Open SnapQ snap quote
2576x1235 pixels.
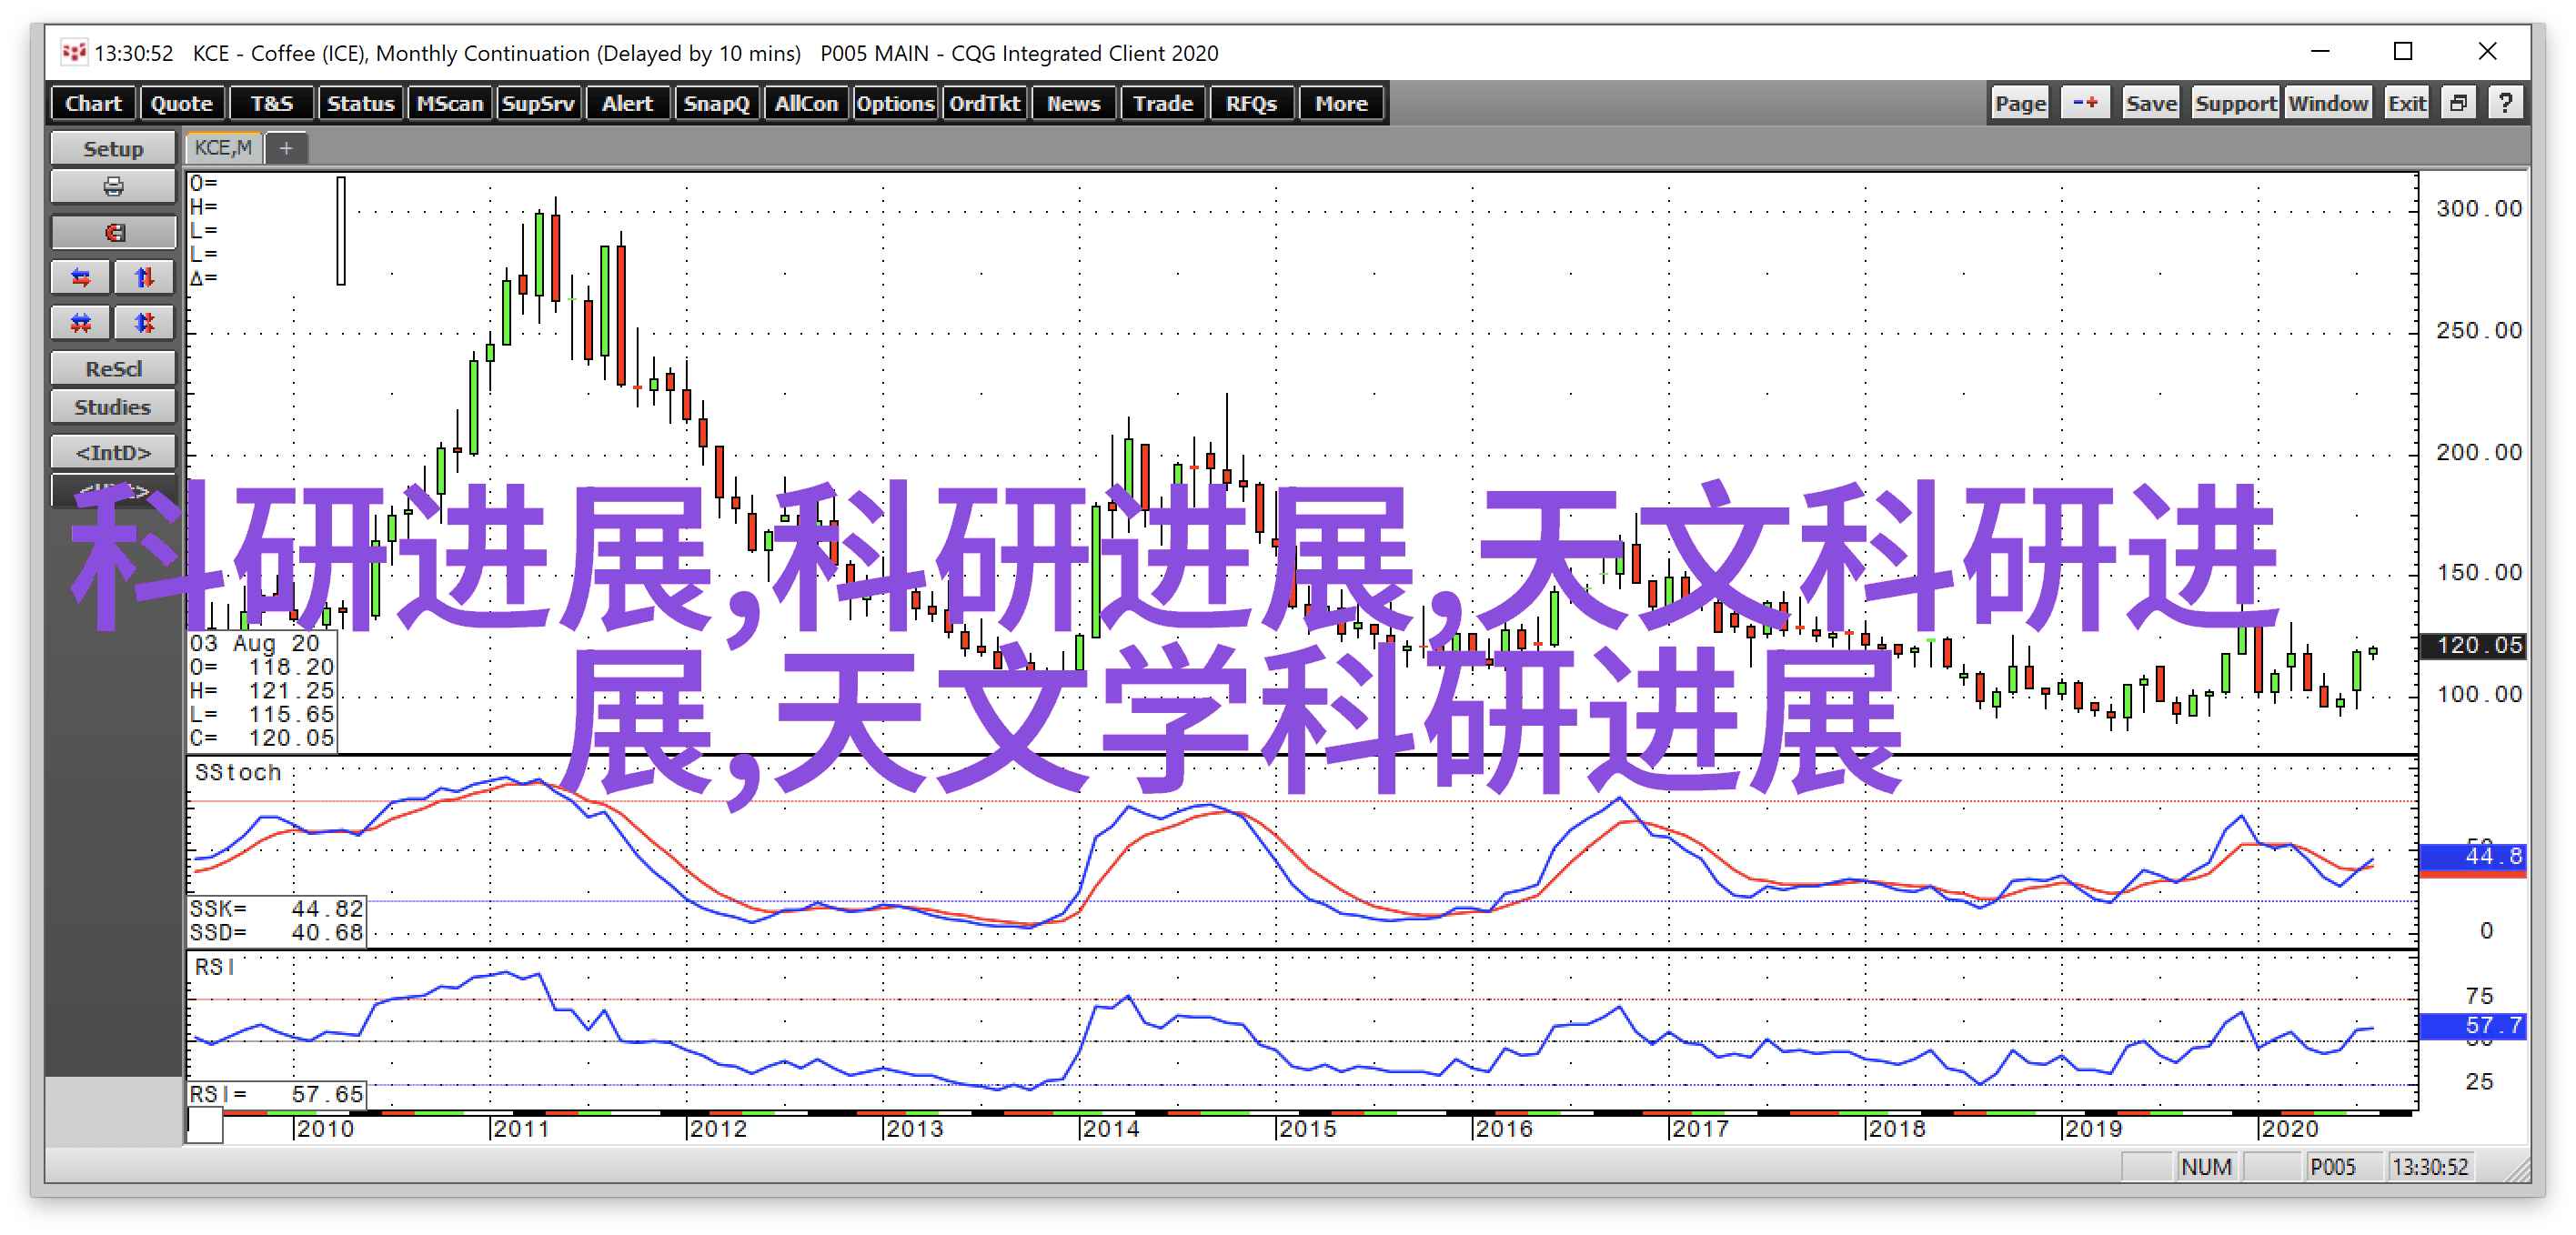pos(716,103)
